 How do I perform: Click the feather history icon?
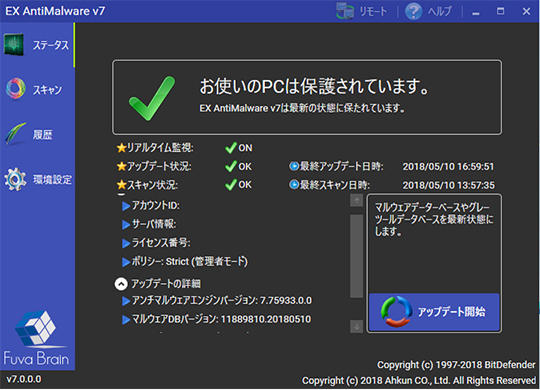tap(15, 134)
